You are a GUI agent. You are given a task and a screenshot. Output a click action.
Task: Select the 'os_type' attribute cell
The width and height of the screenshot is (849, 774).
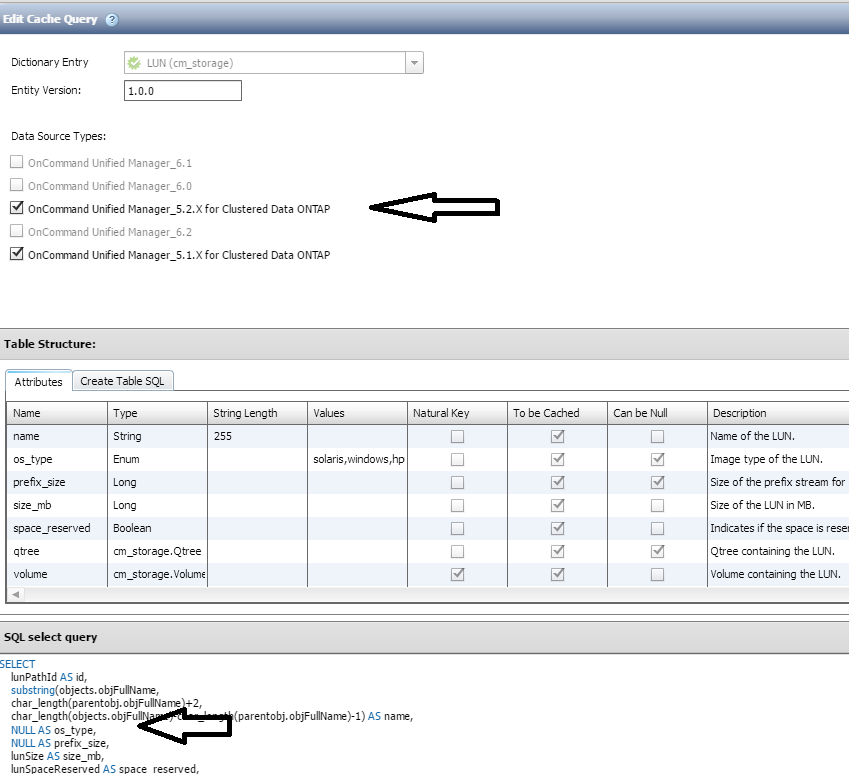pos(57,459)
